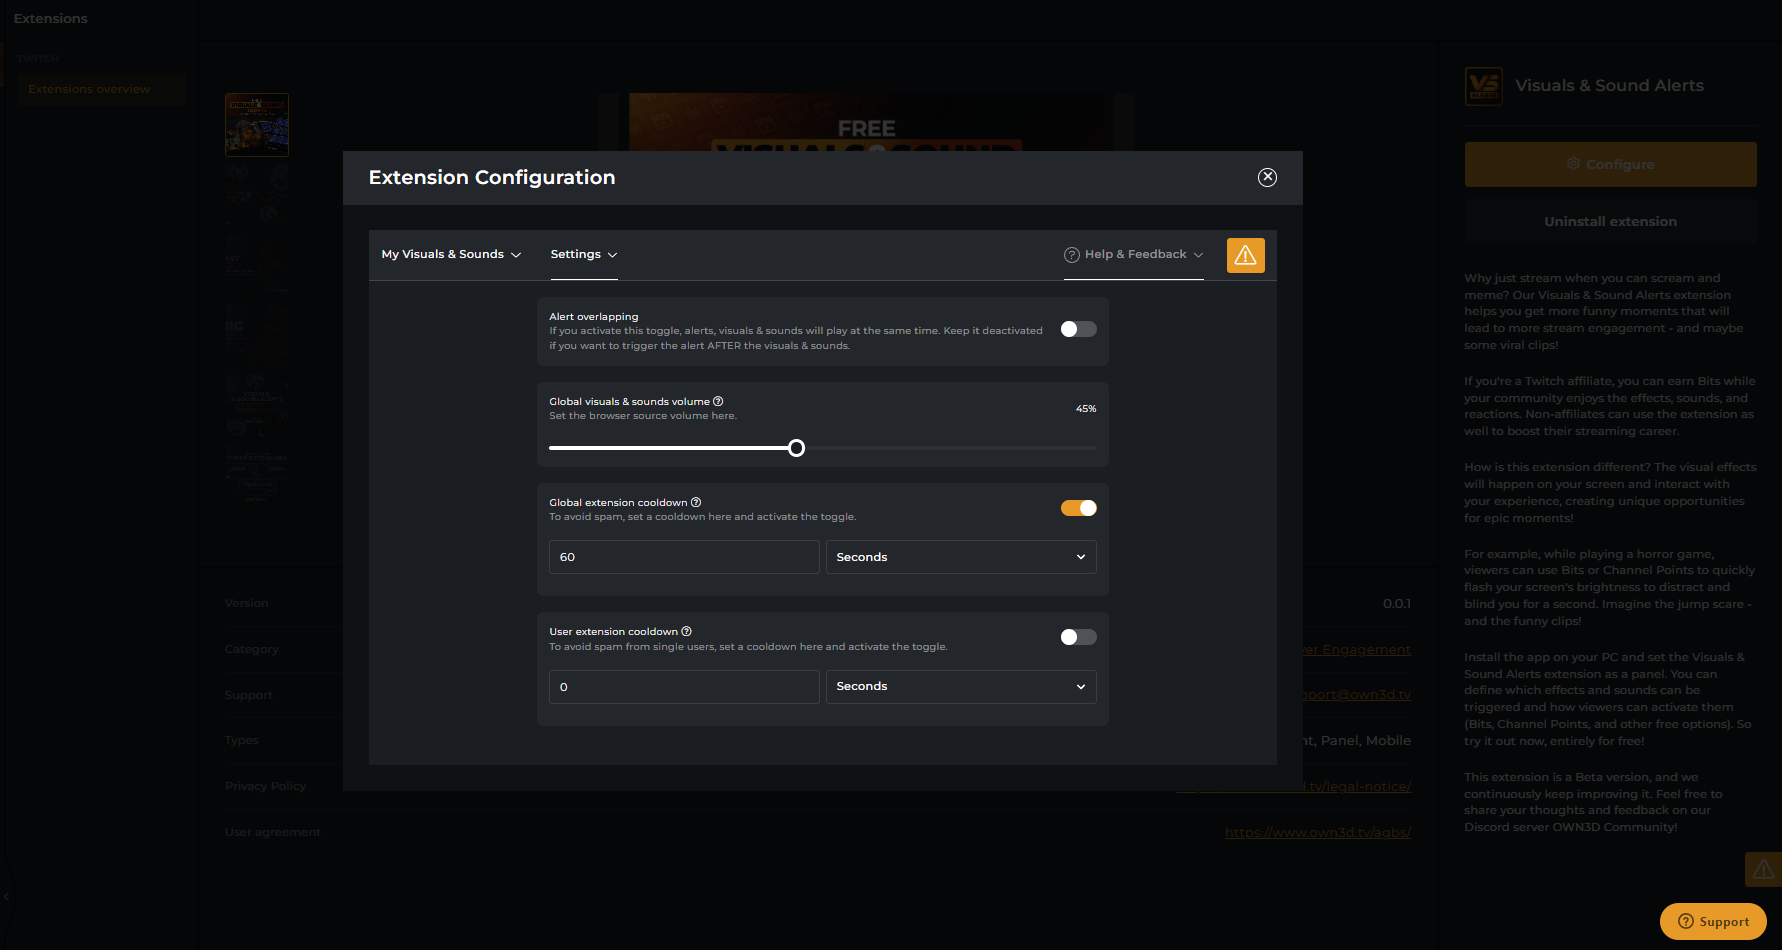Image resolution: width=1782 pixels, height=950 pixels.
Task: Click the orange warning triangle in the dialog
Action: coord(1245,256)
